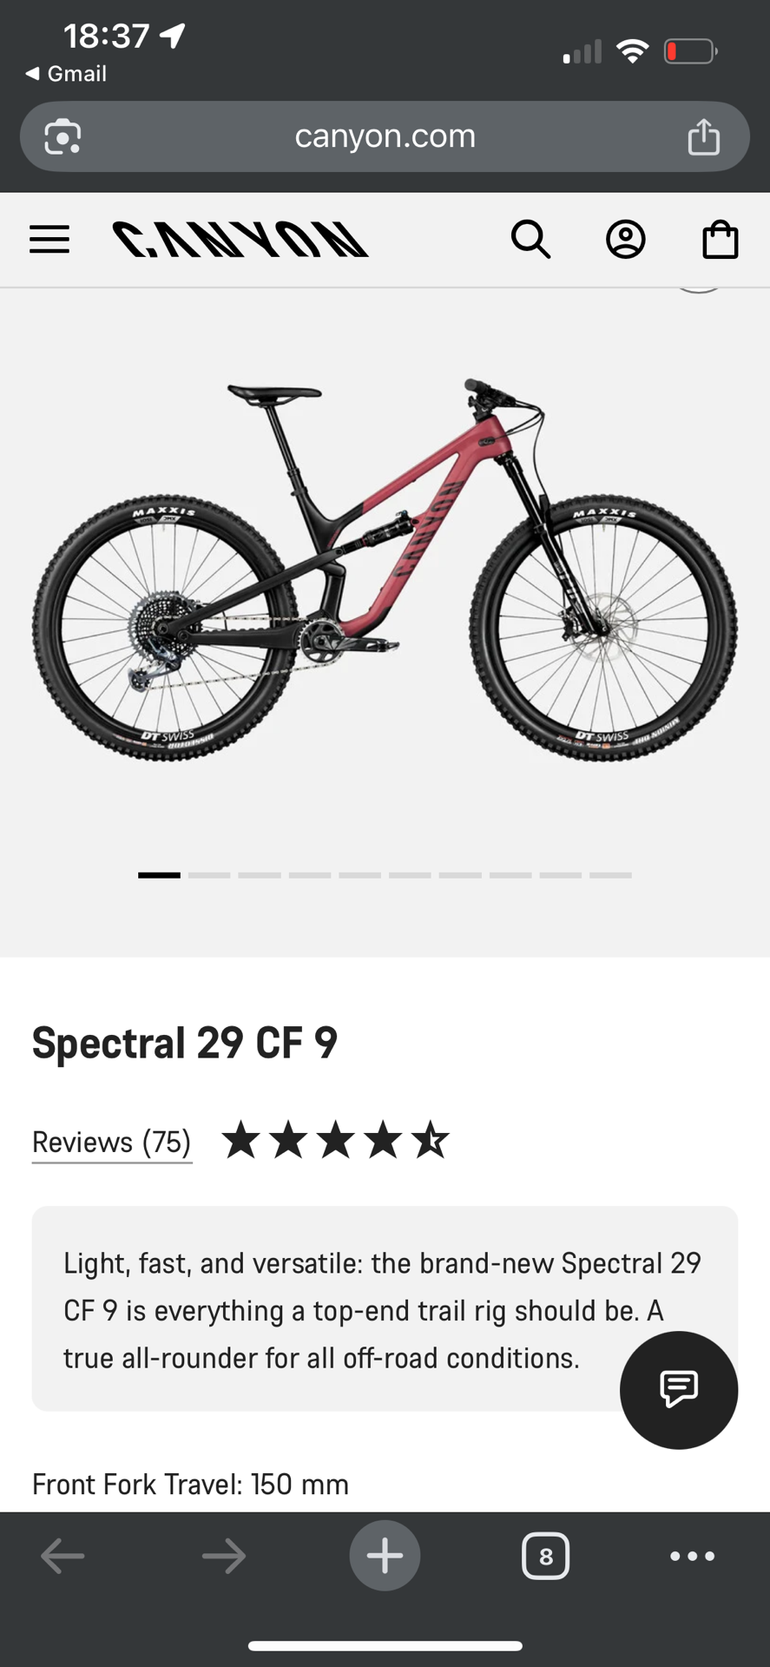Open the live chat bubble
770x1667 pixels.
pyautogui.click(x=678, y=1389)
